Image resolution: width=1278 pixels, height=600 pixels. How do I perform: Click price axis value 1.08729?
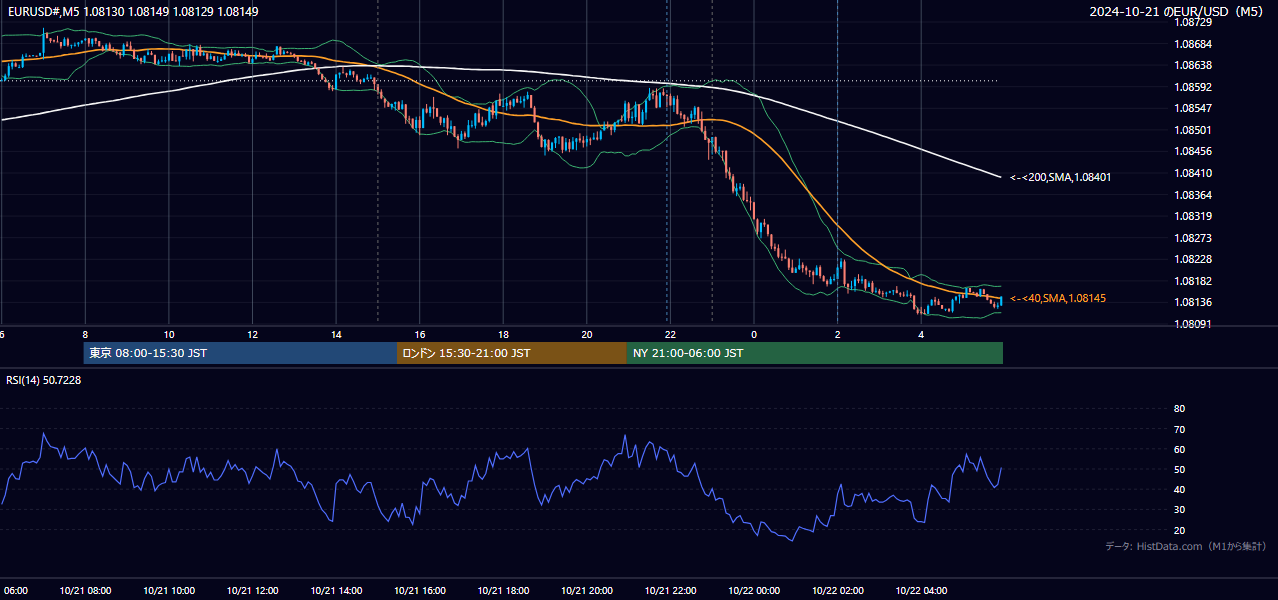(x=1192, y=22)
